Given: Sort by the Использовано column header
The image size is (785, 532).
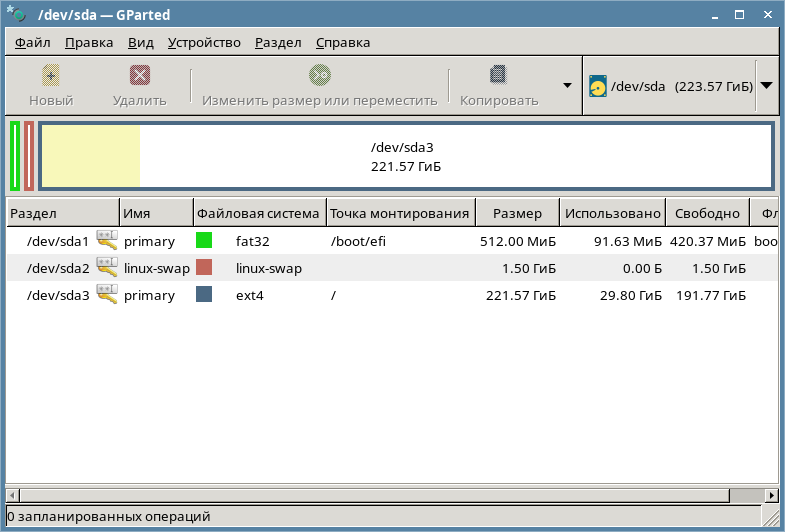Looking at the screenshot, I should tap(613, 213).
